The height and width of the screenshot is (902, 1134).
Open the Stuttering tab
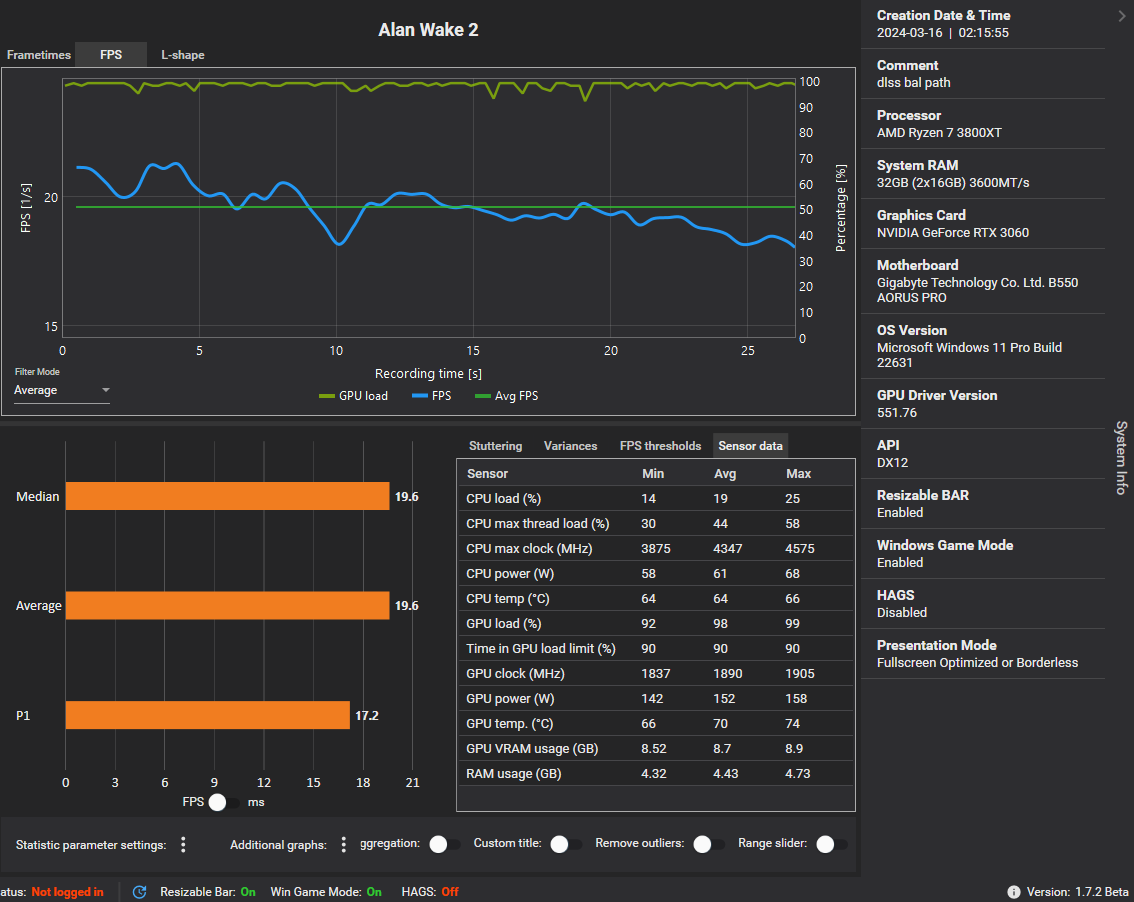pyautogui.click(x=495, y=446)
